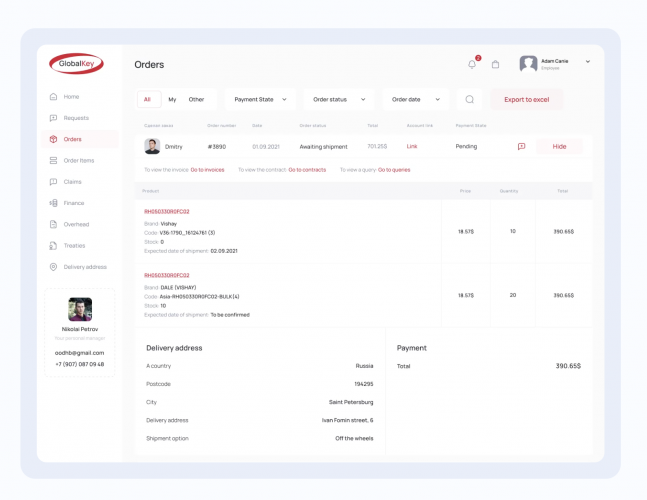Image resolution: width=647 pixels, height=500 pixels.
Task: Follow the Go to contracts link
Action: 307,170
